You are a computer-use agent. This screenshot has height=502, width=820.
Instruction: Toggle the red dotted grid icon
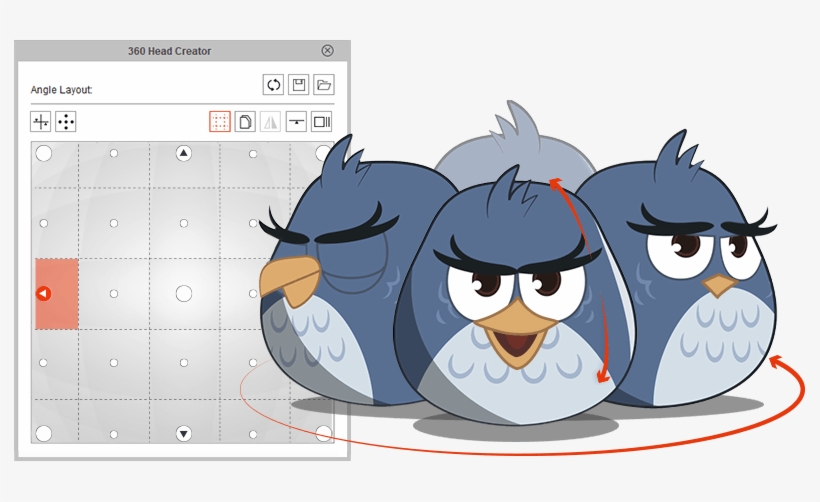tap(220, 122)
